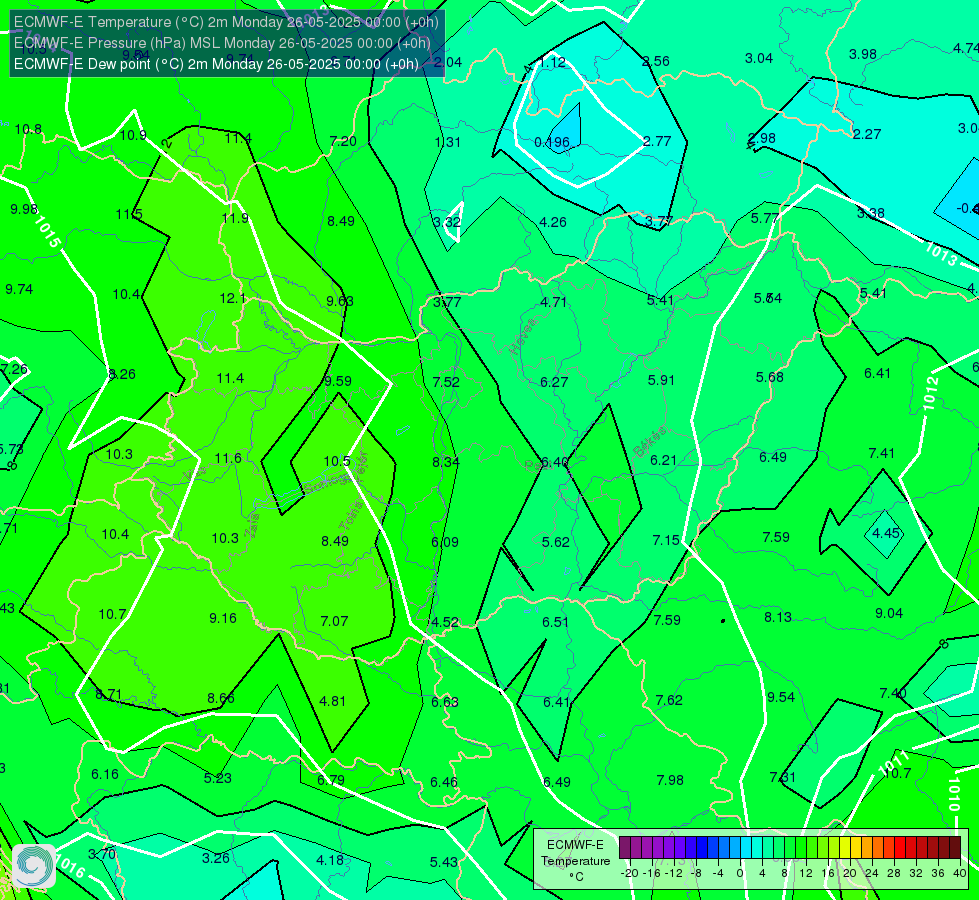Image resolution: width=979 pixels, height=900 pixels.
Task: Click the 3.26 temperature value
Action: pos(216,859)
